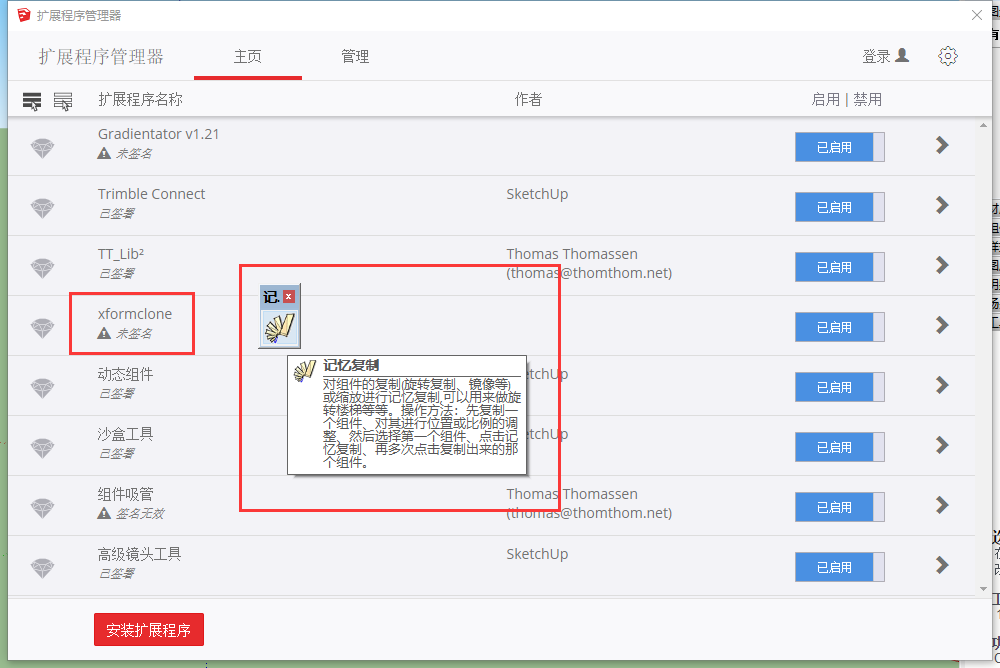
Task: Toggle the 已启用 switch for Trimble Connect
Action: [x=839, y=207]
